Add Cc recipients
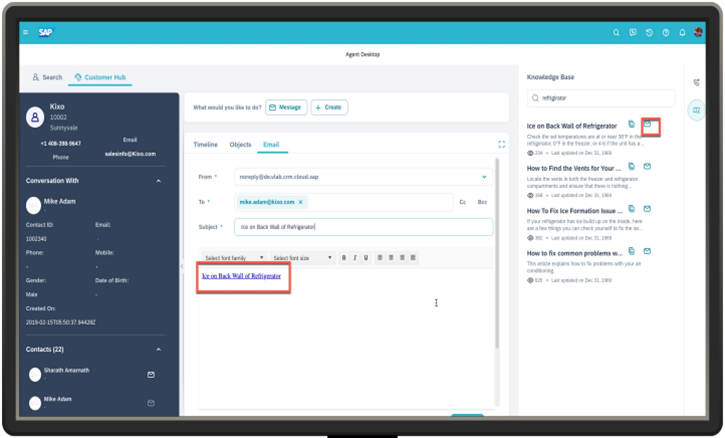 point(462,202)
